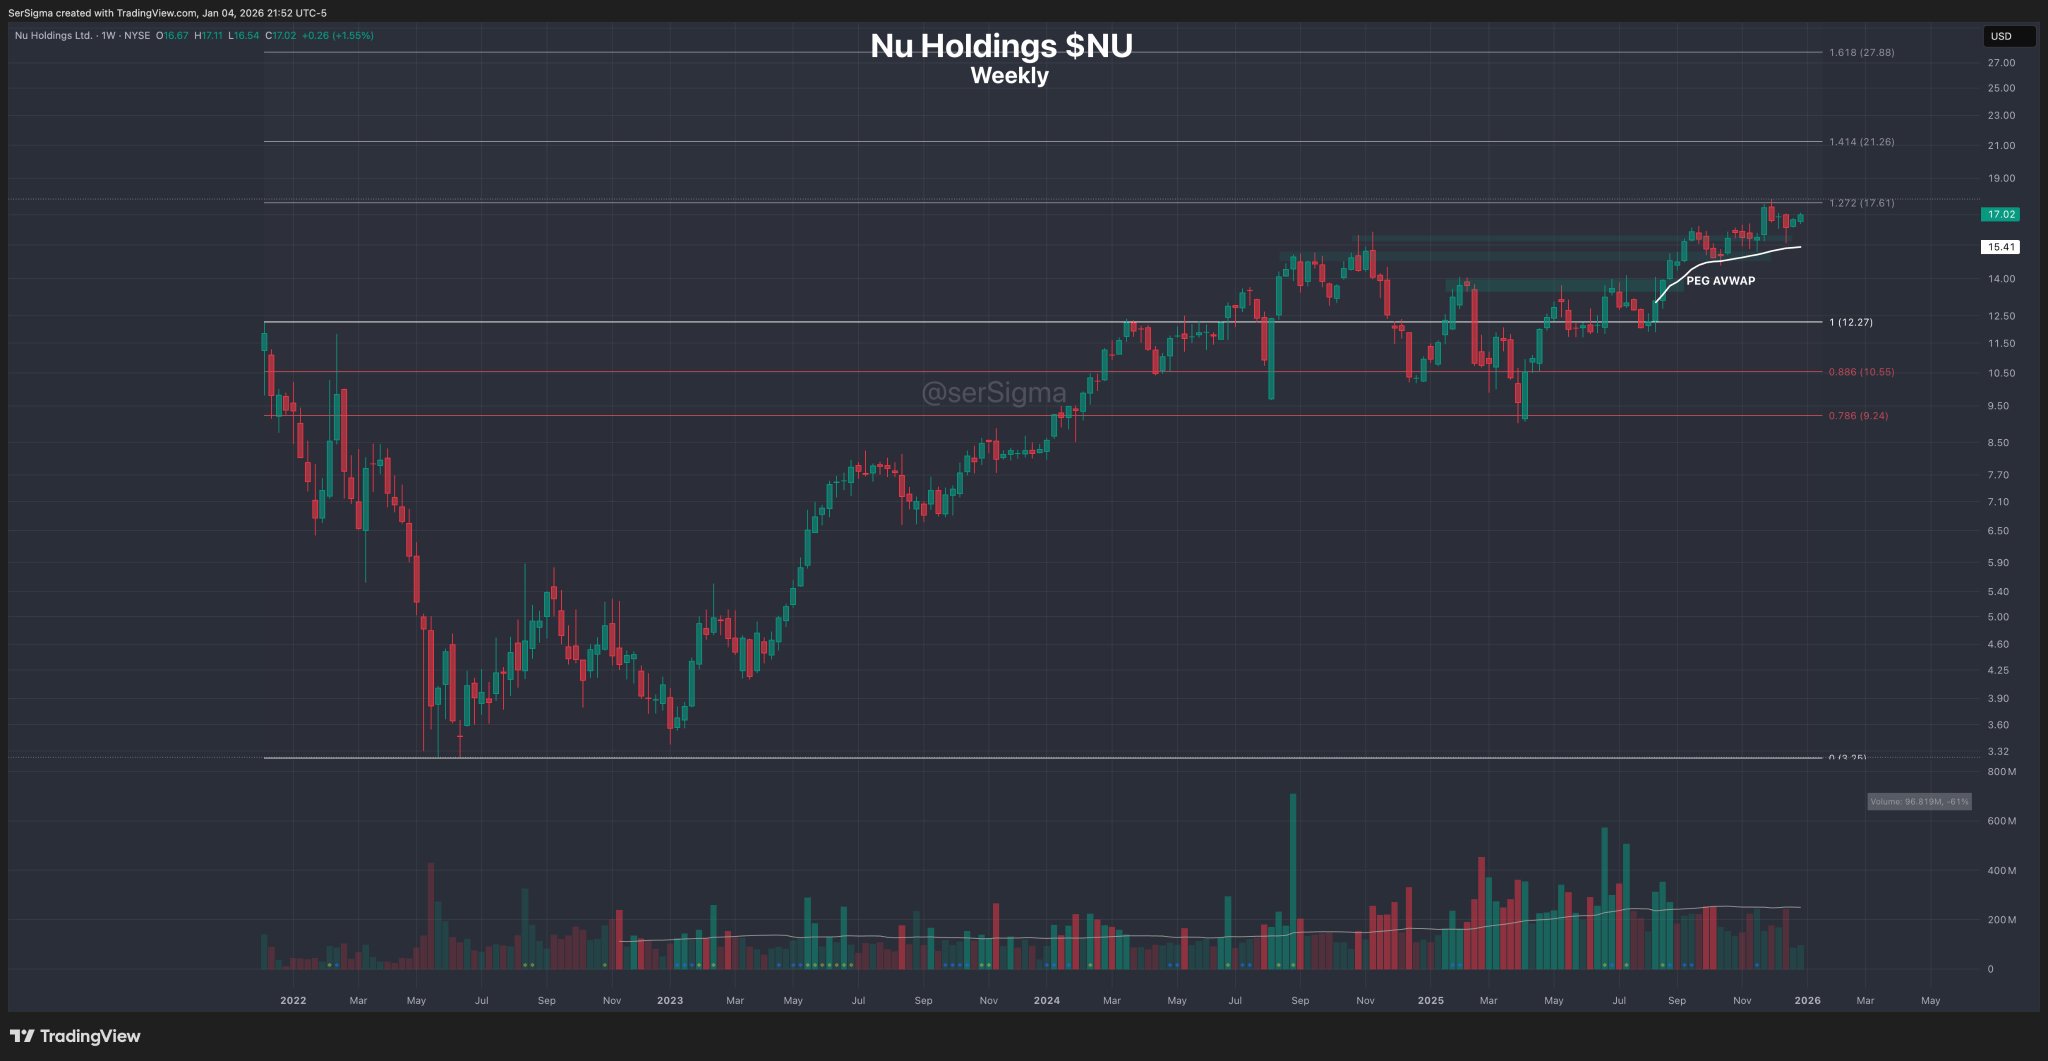This screenshot has height=1061, width=2048.
Task: Click the red 0.786 (9.24) level label
Action: [x=1858, y=416]
